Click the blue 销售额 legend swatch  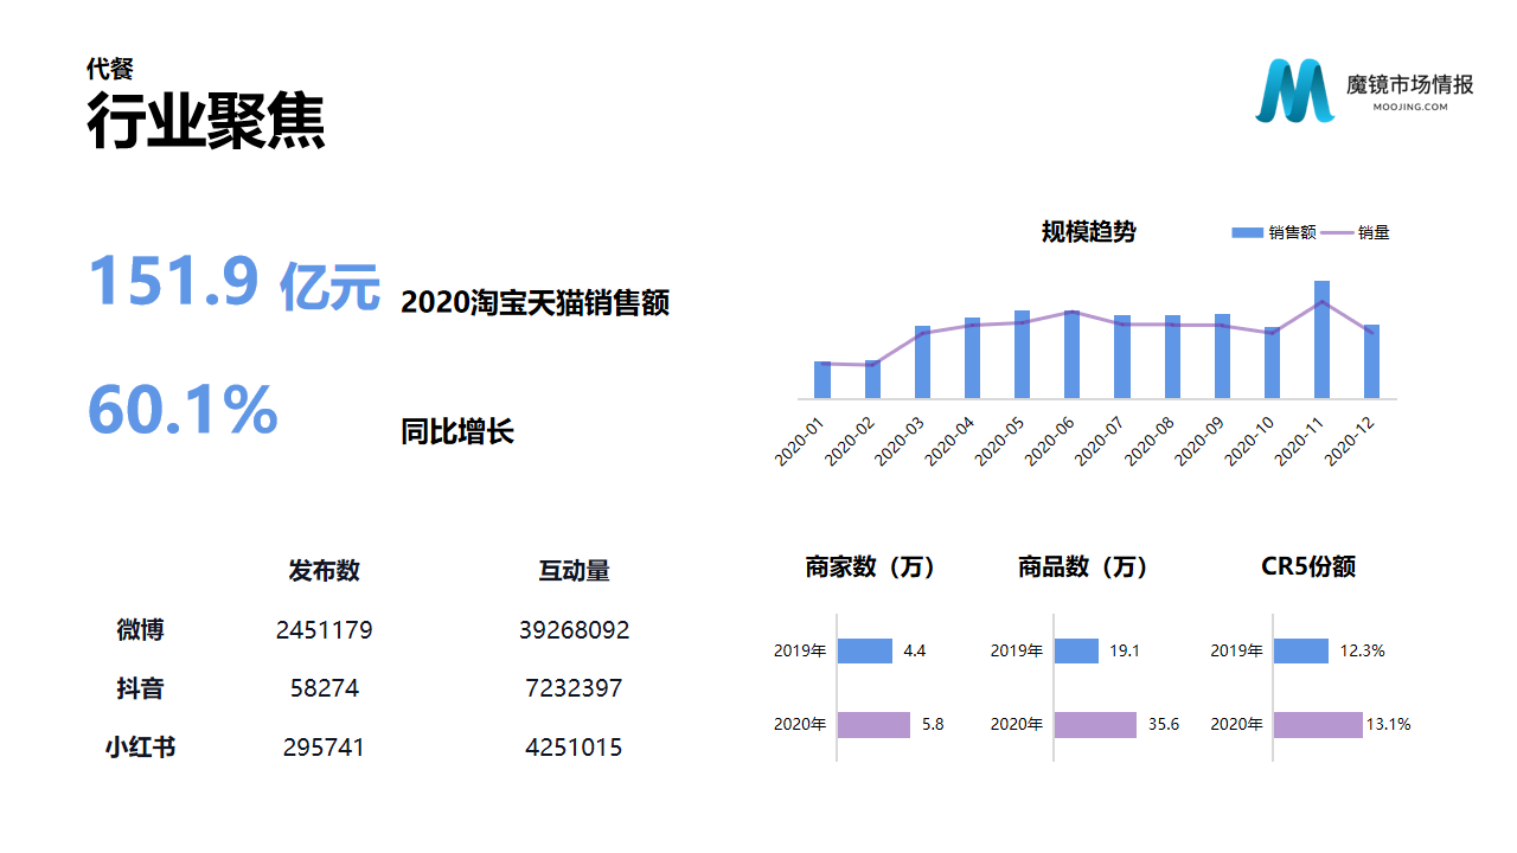(x=1246, y=233)
